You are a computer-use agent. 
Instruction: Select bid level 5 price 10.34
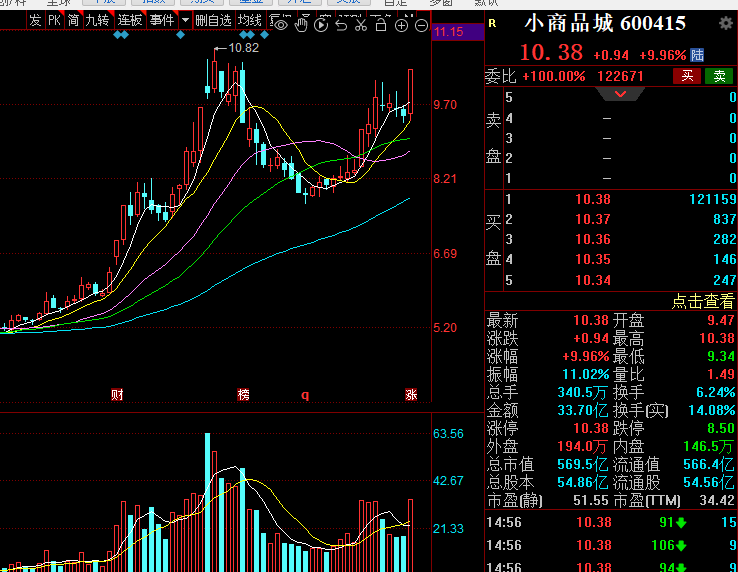[x=593, y=280]
